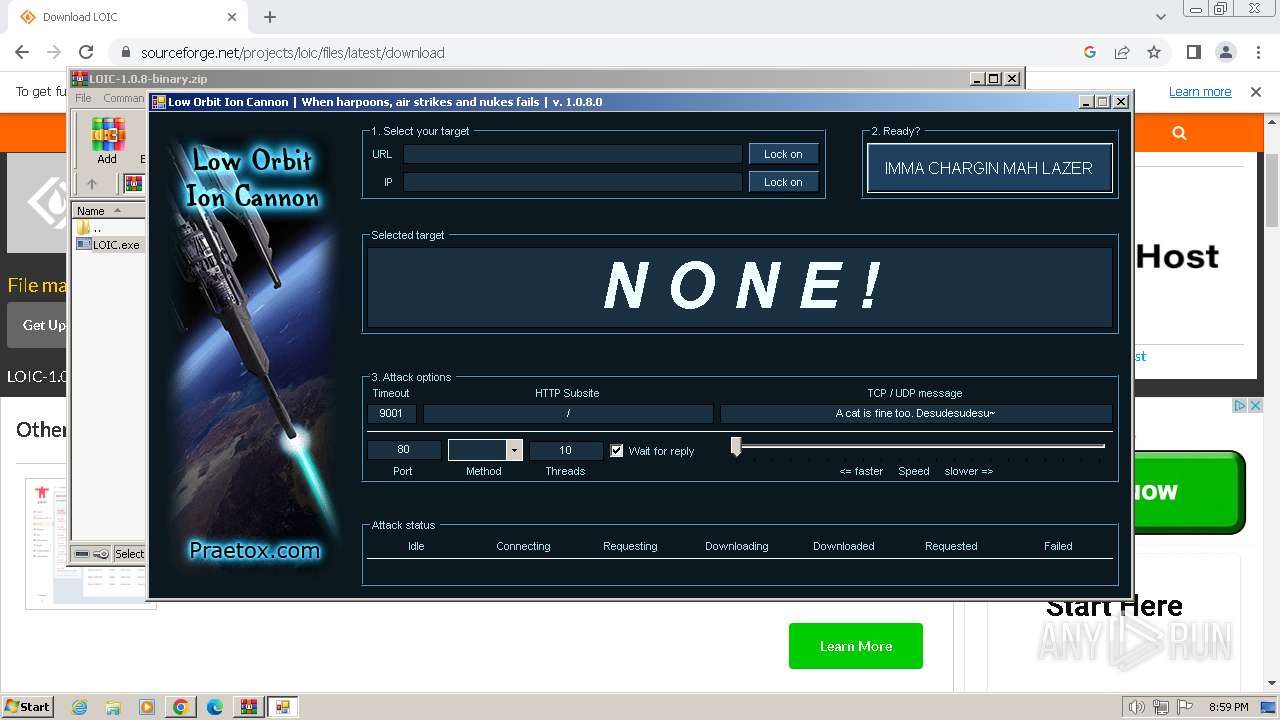Screen dimensions: 1280x720
Task: Click the HTTP Subsite field showing /
Action: (x=568, y=413)
